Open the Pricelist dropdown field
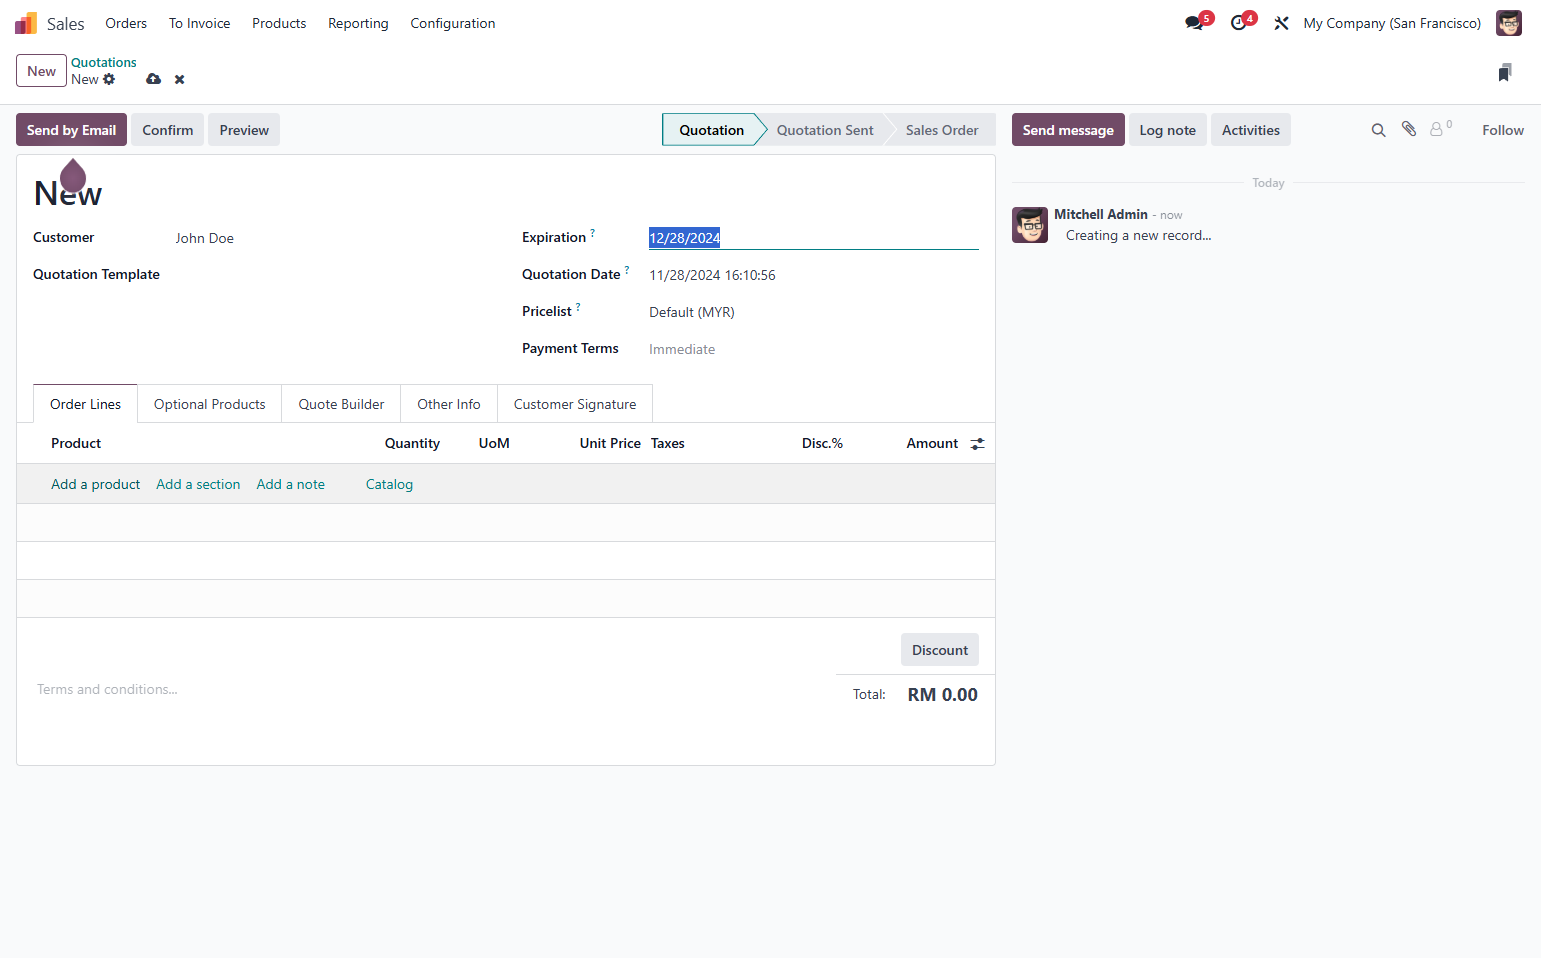Viewport: 1541px width, 958px height. coord(813,312)
